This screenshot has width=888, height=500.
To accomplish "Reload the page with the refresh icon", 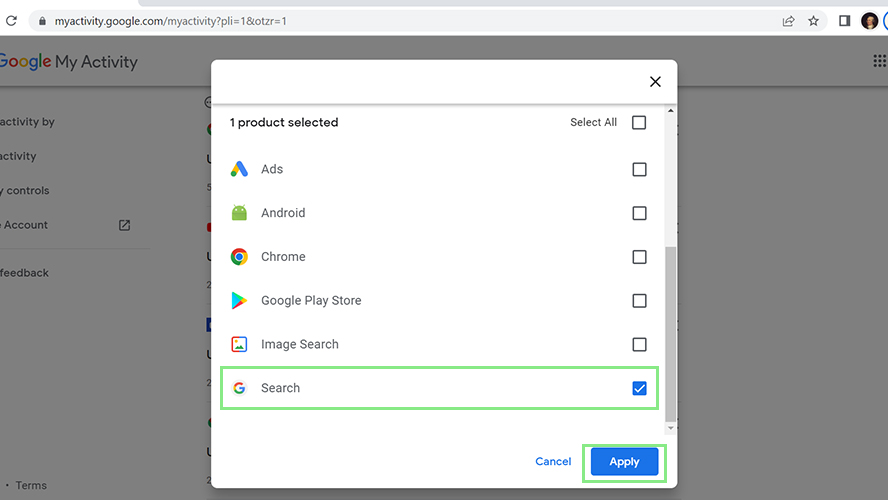I will [x=11, y=21].
